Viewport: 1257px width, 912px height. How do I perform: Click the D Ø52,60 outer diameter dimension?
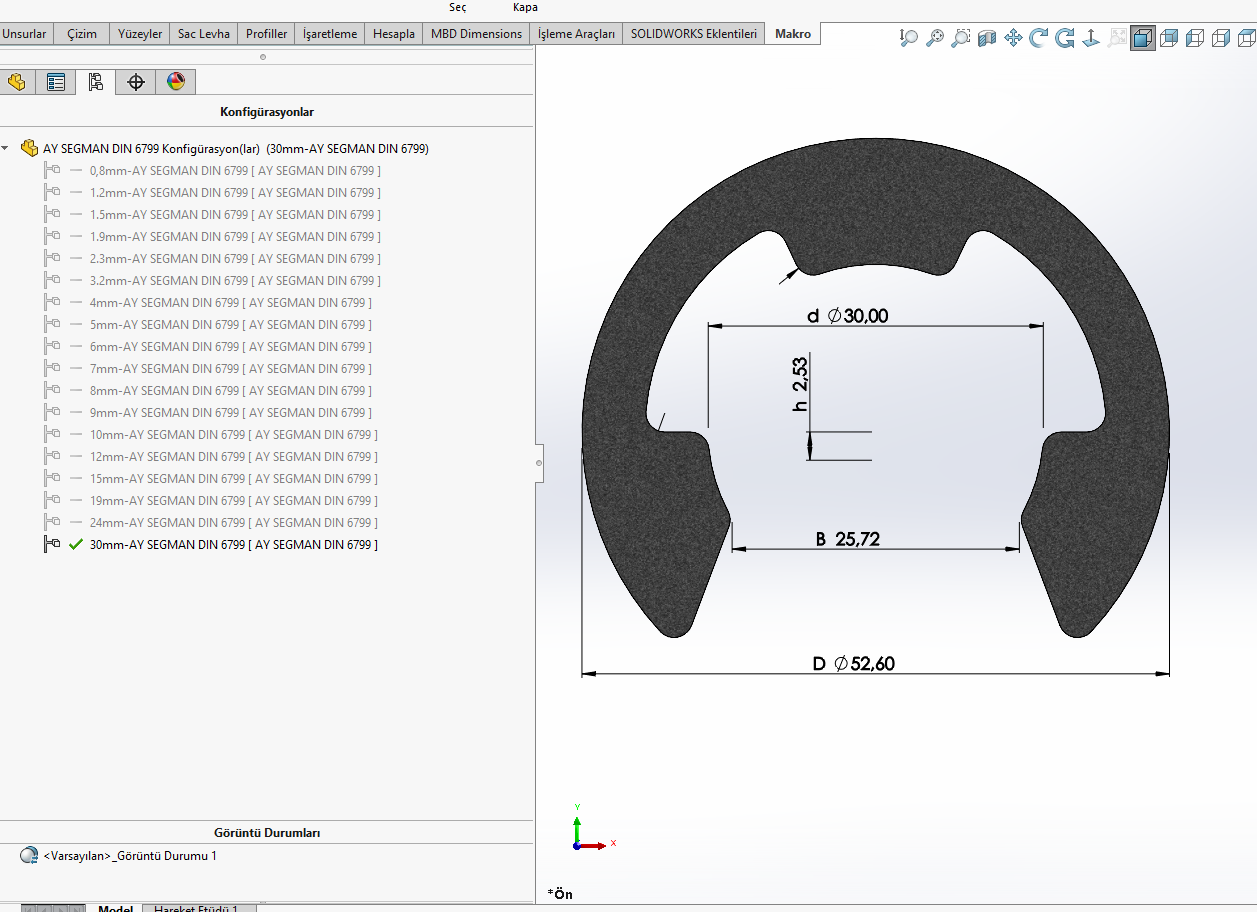click(x=853, y=664)
